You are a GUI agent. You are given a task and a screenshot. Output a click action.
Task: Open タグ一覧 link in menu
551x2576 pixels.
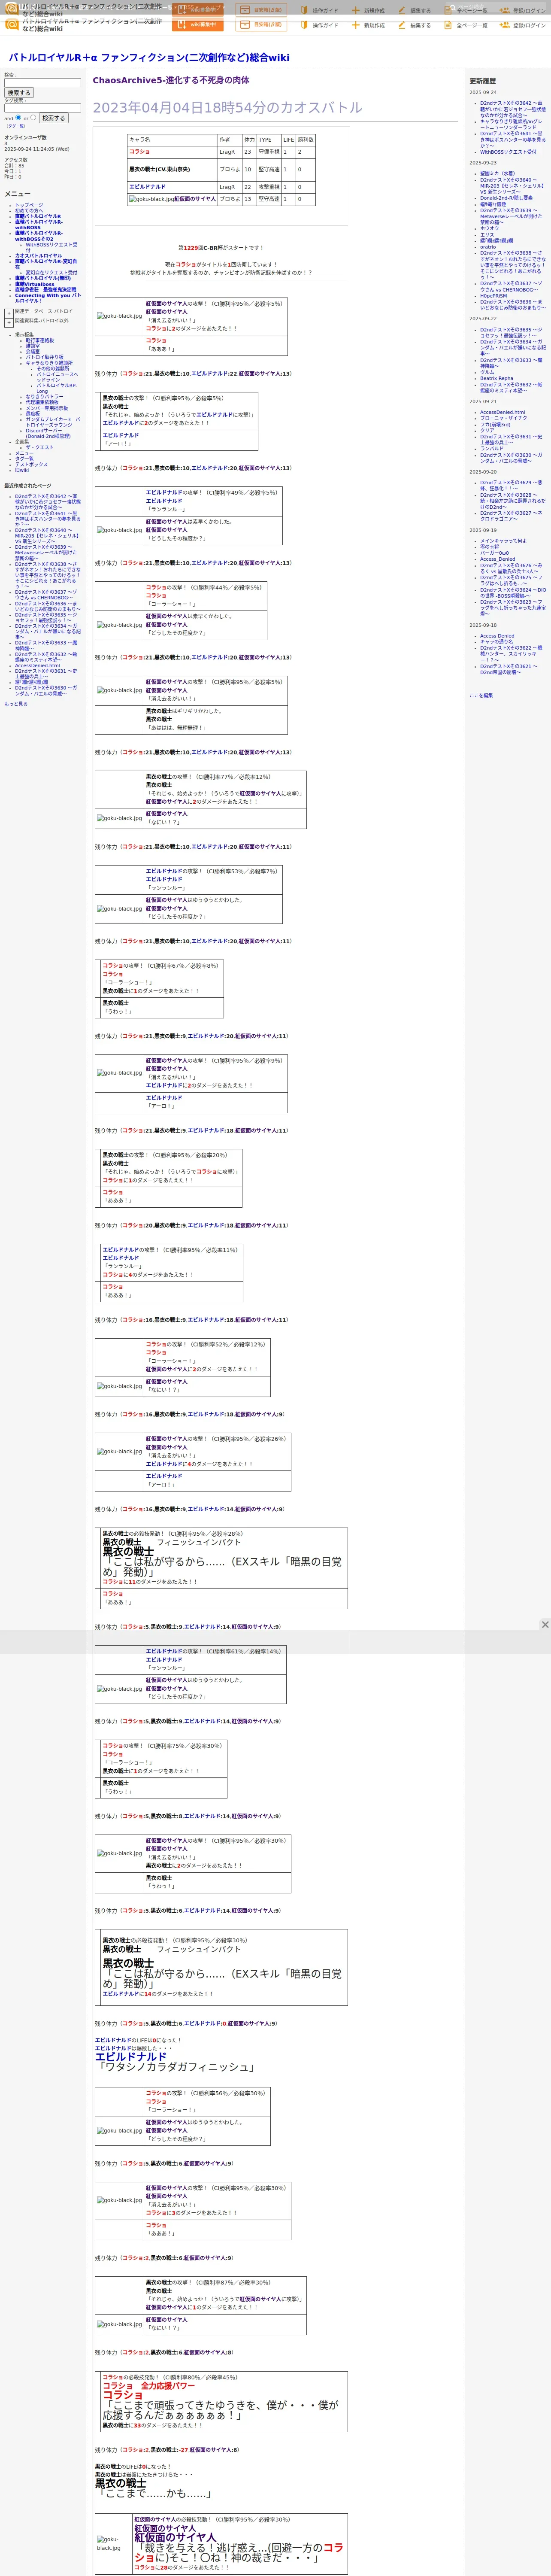click(x=24, y=459)
